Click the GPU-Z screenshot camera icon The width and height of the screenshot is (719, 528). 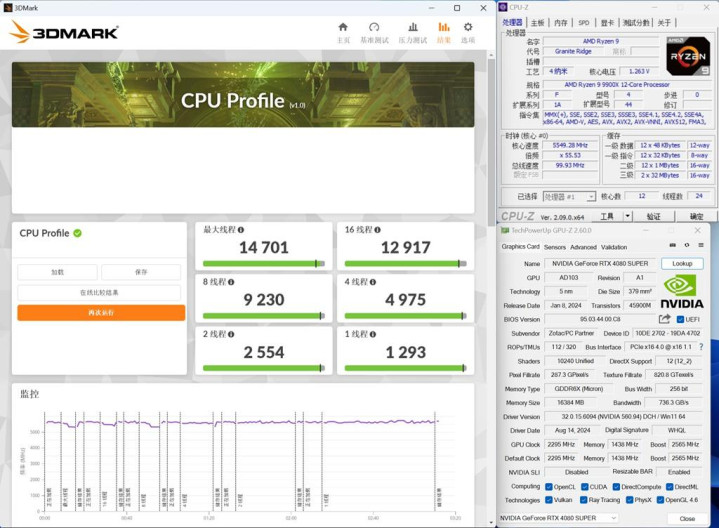coord(673,245)
